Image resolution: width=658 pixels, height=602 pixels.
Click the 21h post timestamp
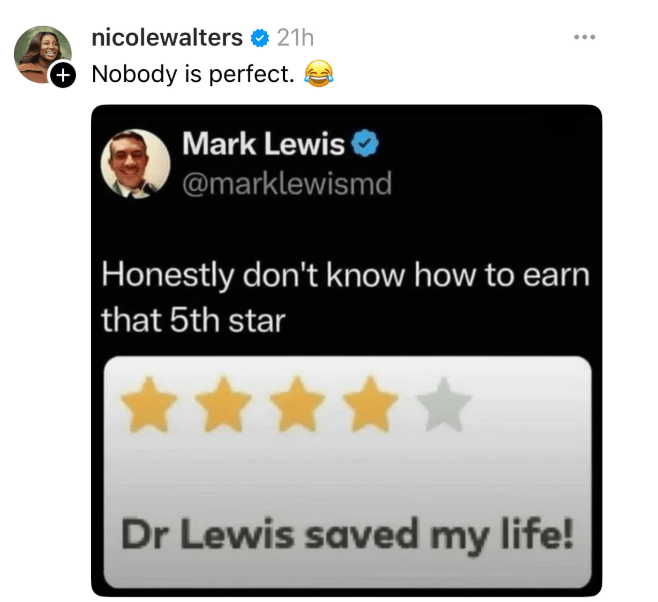tap(295, 38)
